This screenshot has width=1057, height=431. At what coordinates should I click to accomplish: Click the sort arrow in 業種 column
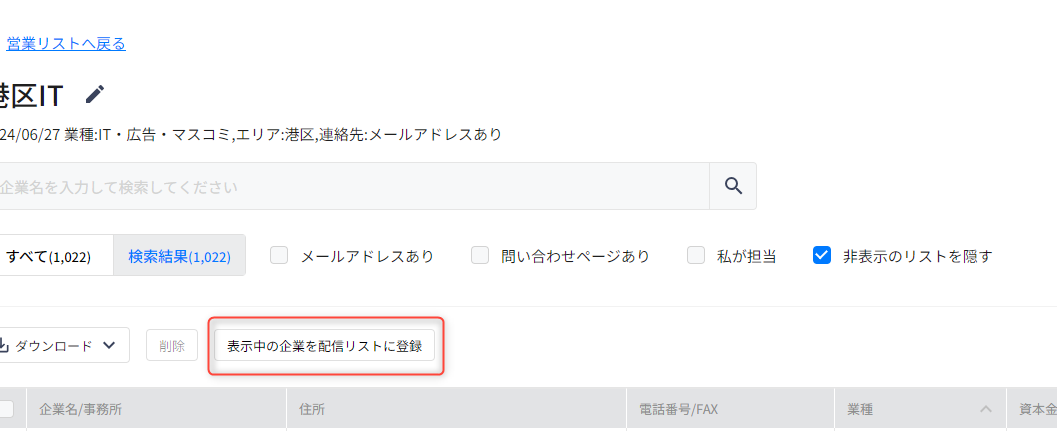pyautogui.click(x=986, y=409)
